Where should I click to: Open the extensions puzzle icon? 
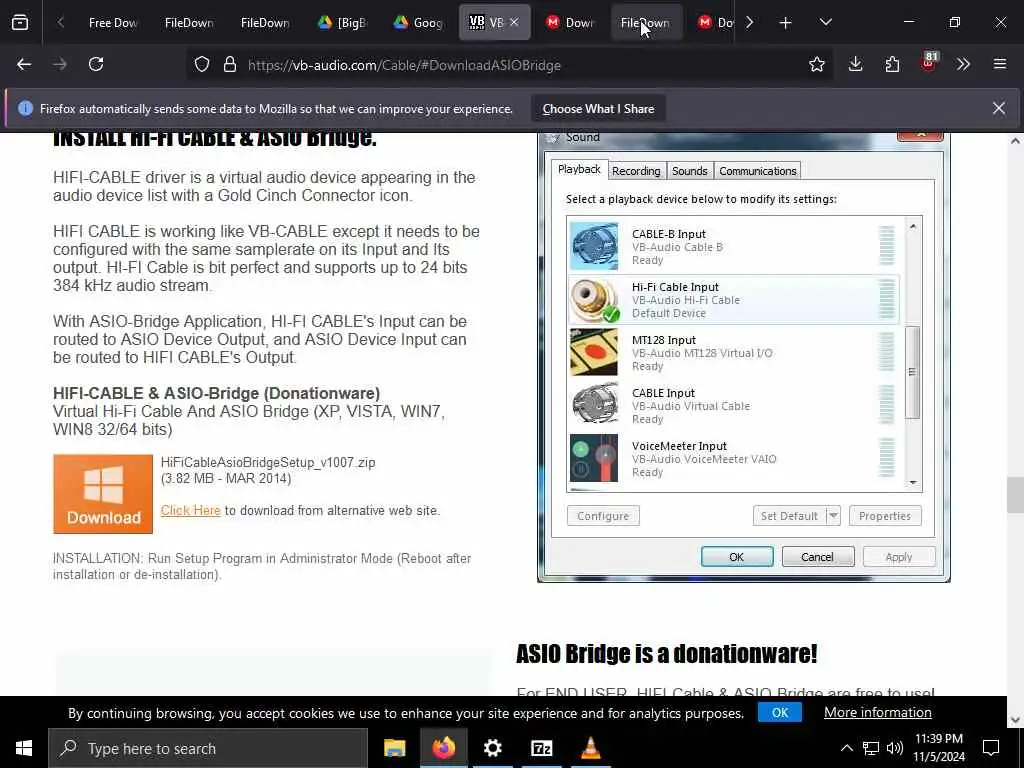coord(892,64)
